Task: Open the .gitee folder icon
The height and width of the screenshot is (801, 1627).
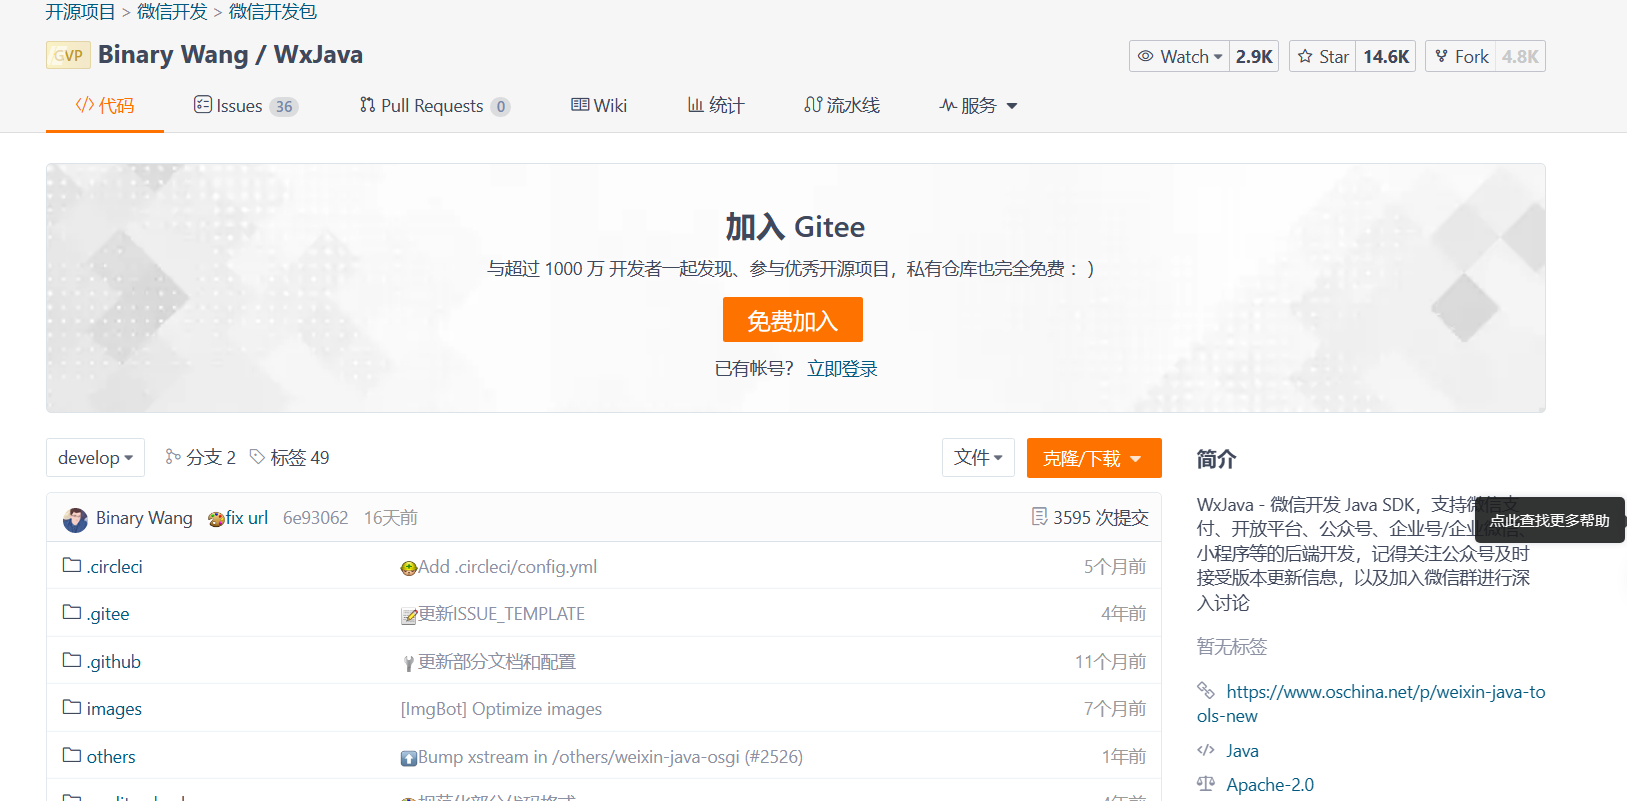Action: (72, 612)
